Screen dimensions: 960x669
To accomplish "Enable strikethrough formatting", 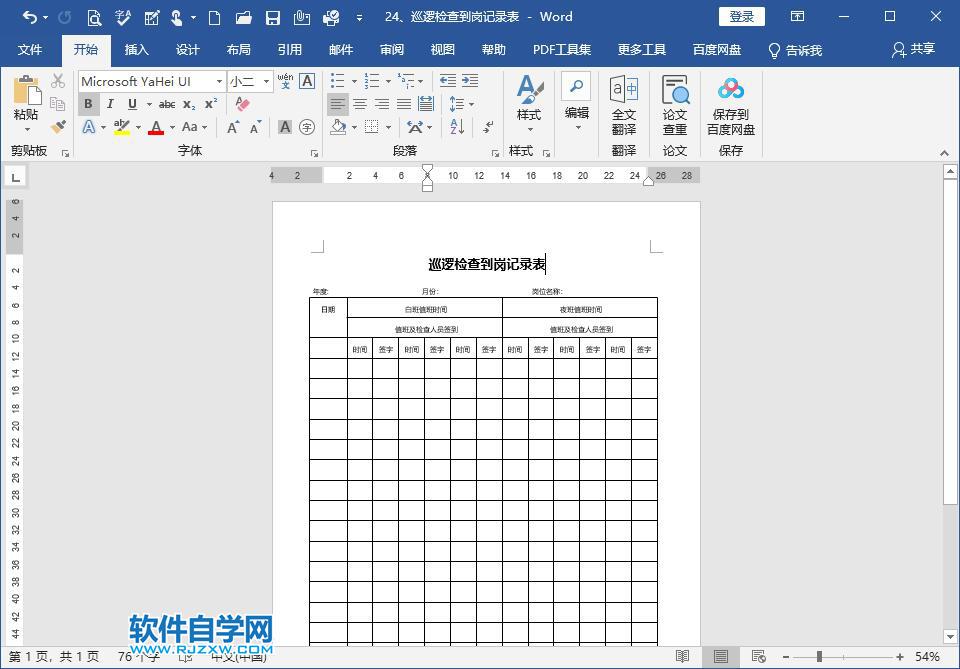I will [168, 103].
